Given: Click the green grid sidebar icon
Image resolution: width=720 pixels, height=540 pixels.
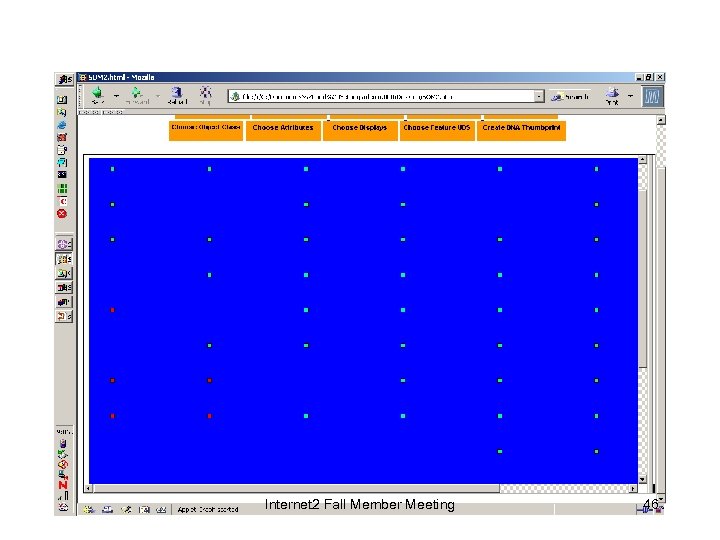Looking at the screenshot, I should (62, 188).
